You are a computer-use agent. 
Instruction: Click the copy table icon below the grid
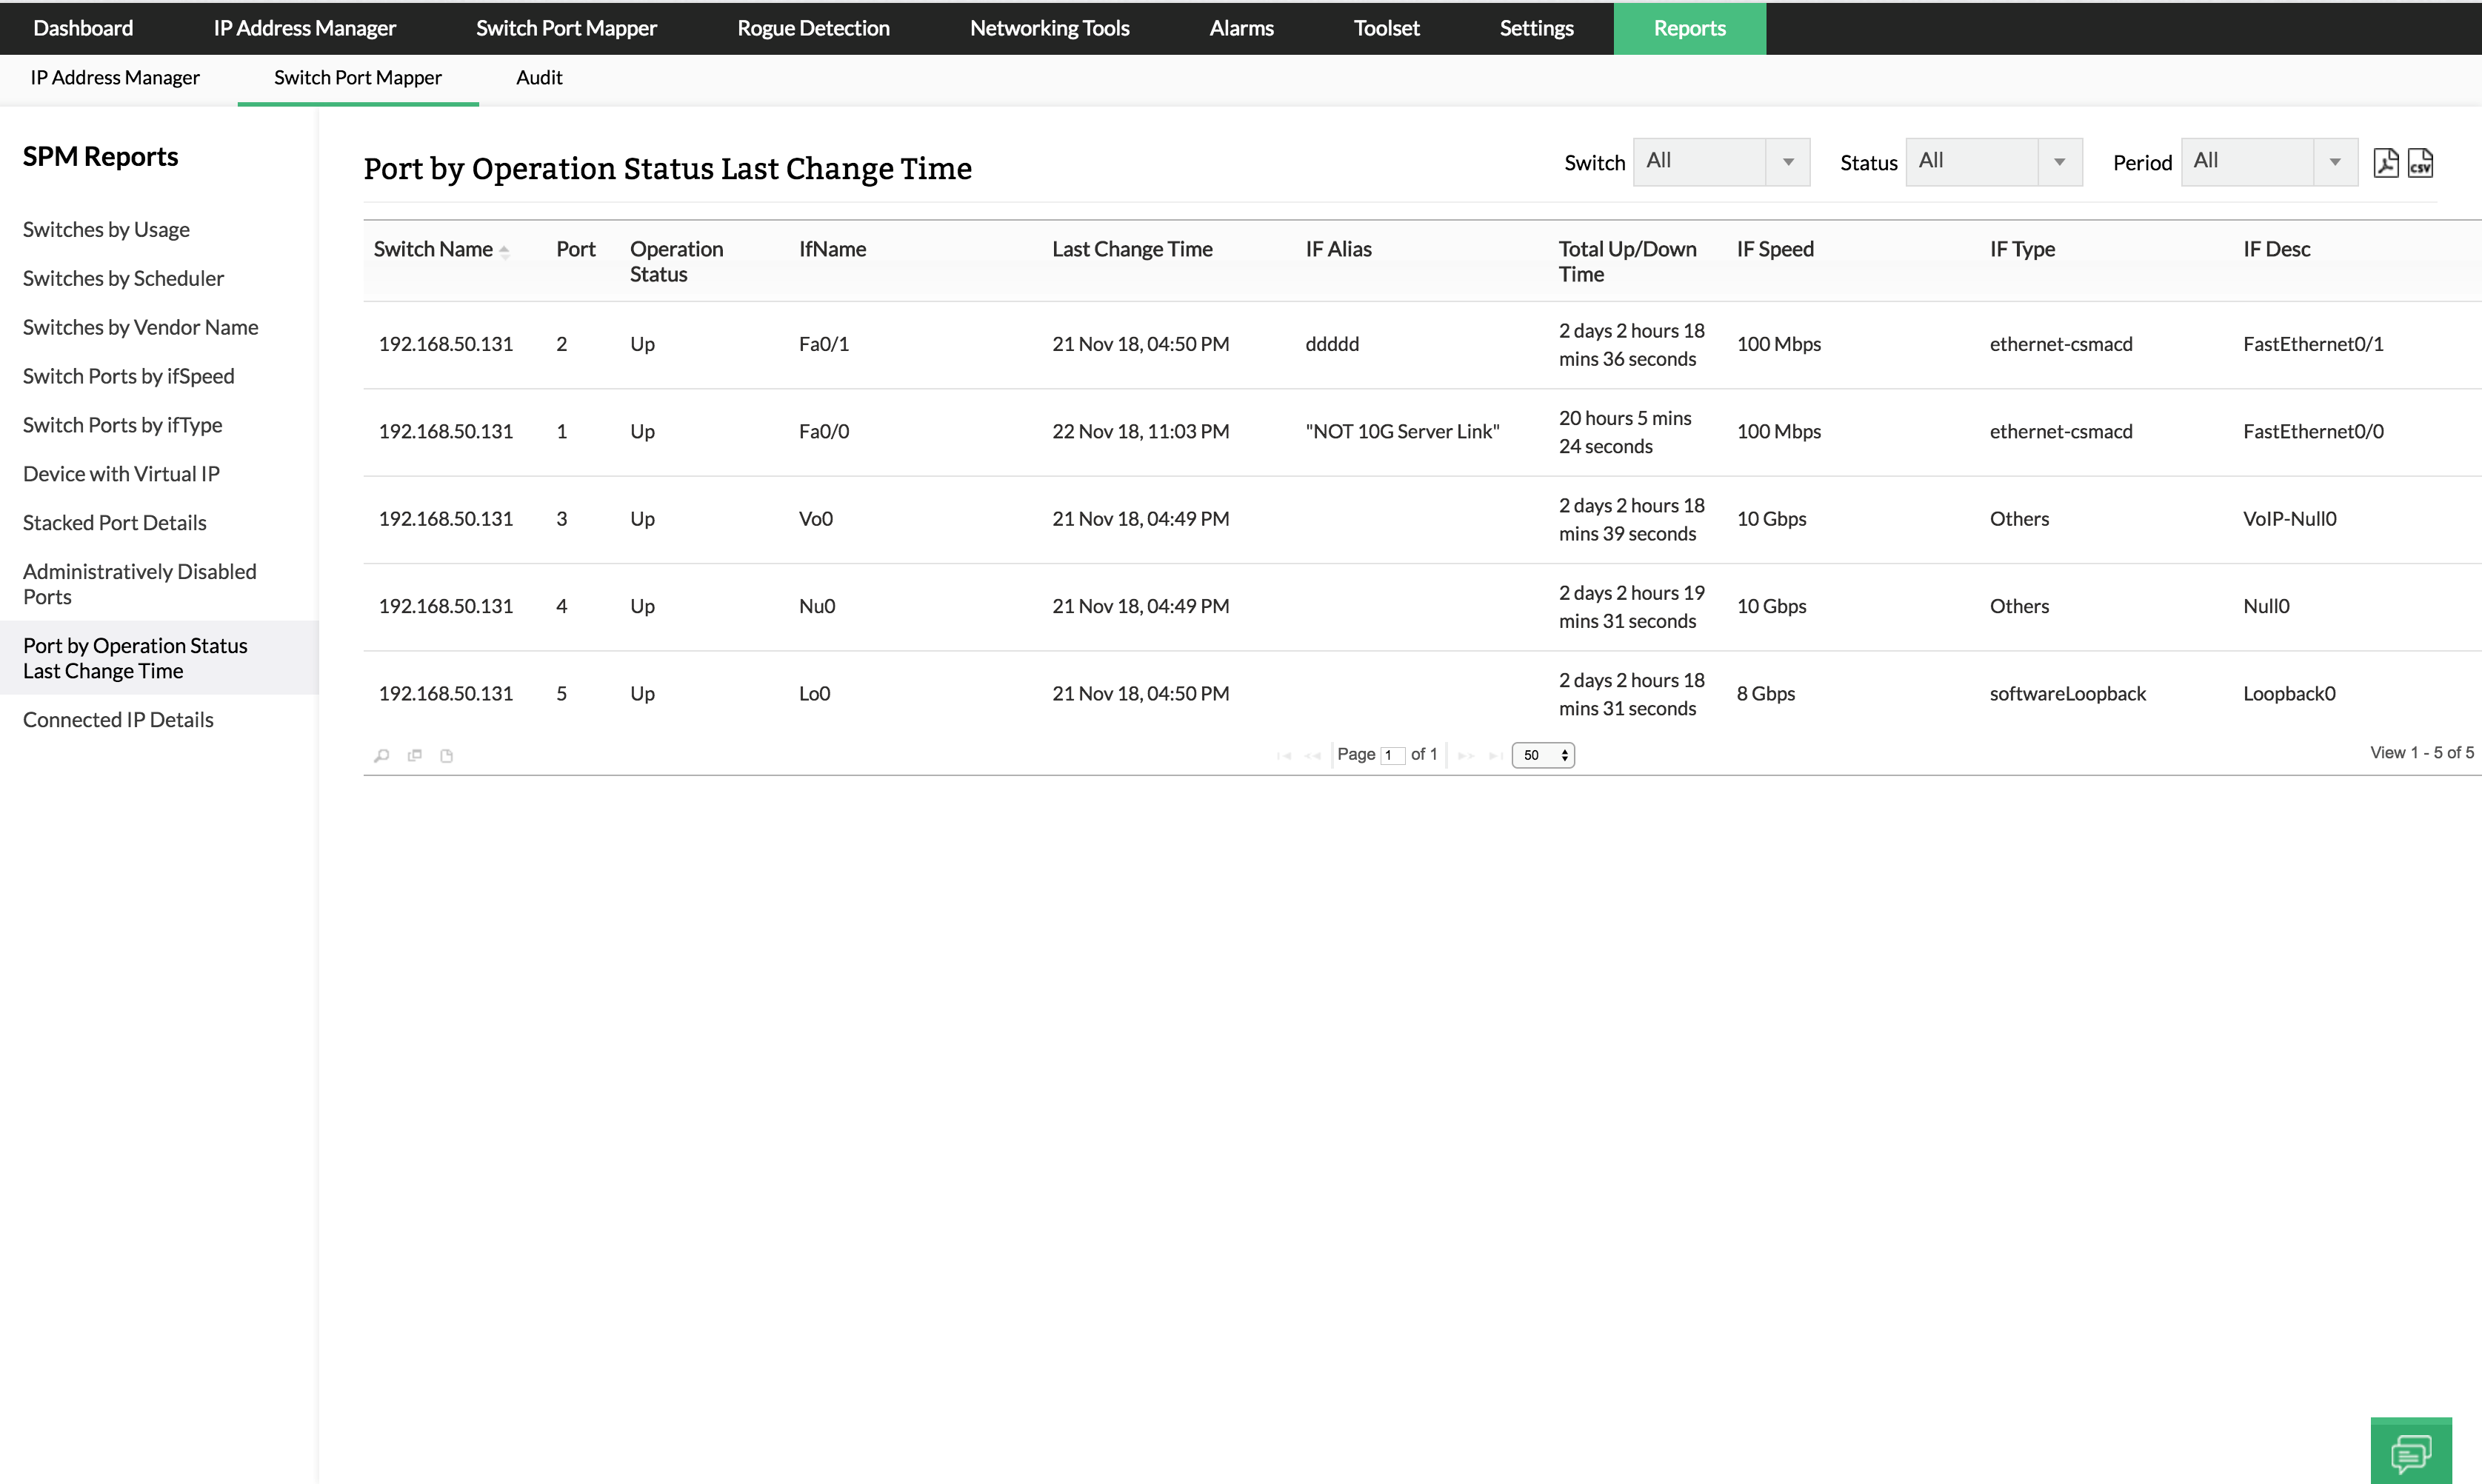pos(414,755)
